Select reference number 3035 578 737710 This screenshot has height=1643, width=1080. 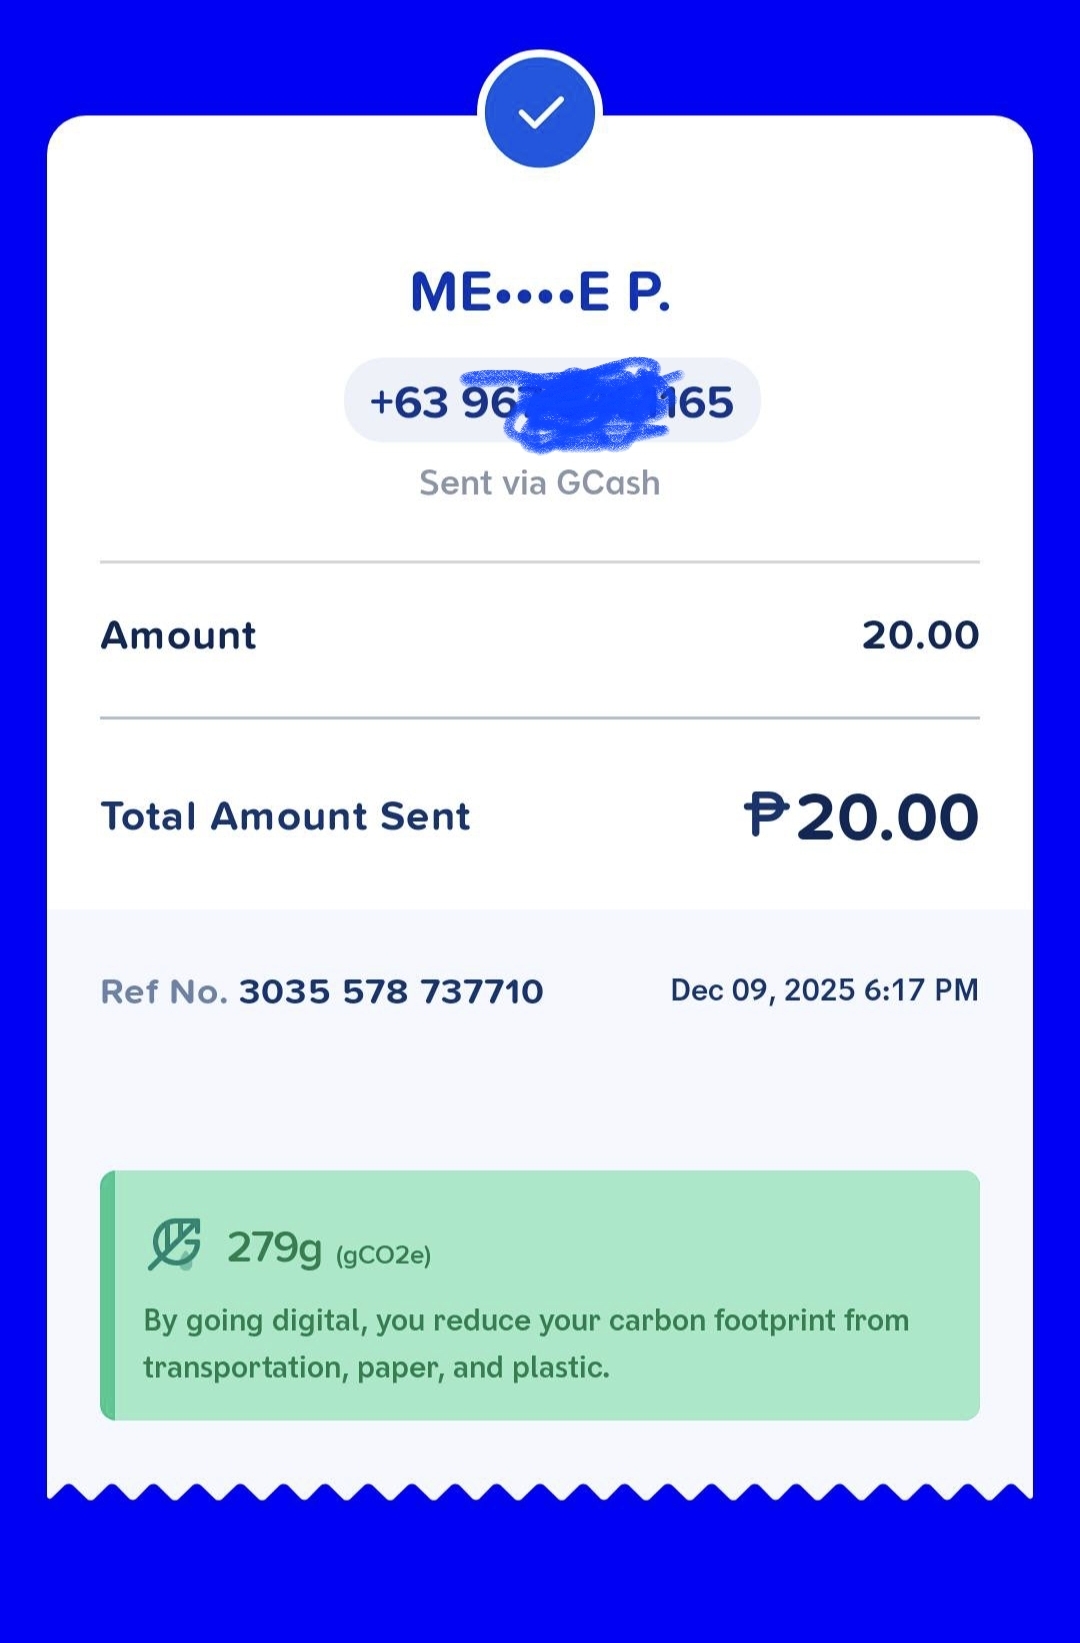coord(391,992)
